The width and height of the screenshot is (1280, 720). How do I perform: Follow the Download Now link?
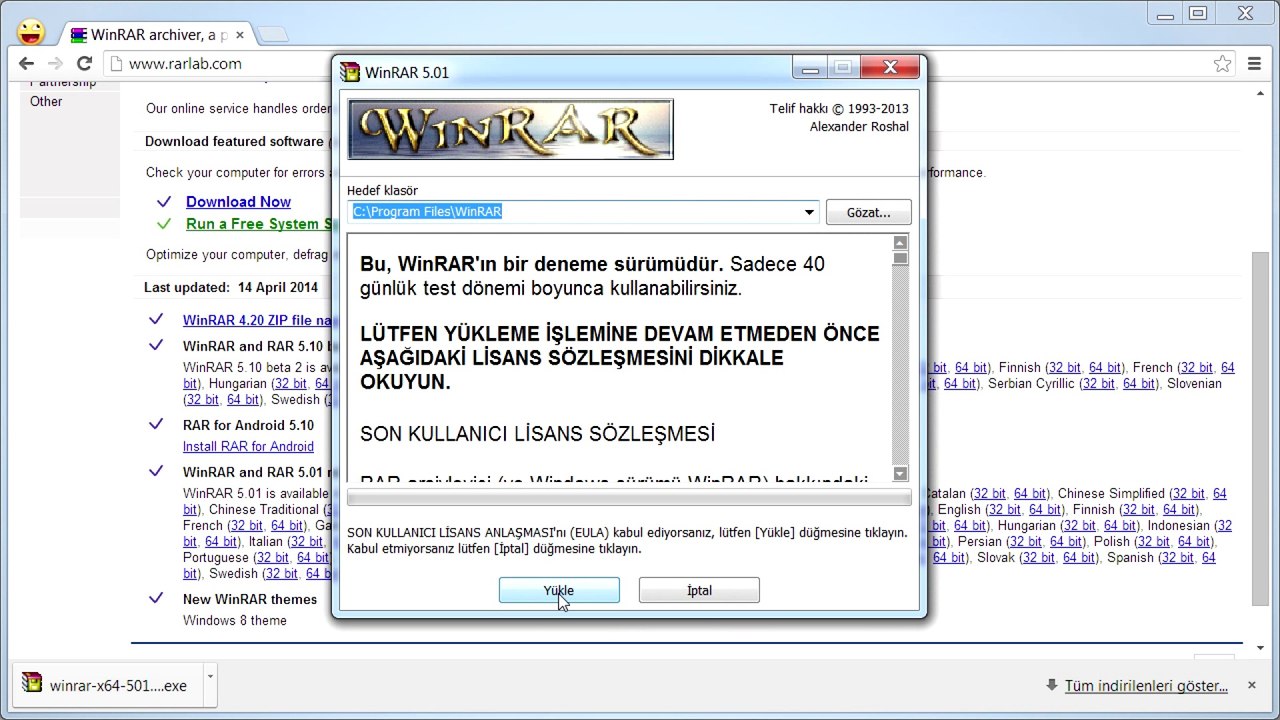(238, 202)
